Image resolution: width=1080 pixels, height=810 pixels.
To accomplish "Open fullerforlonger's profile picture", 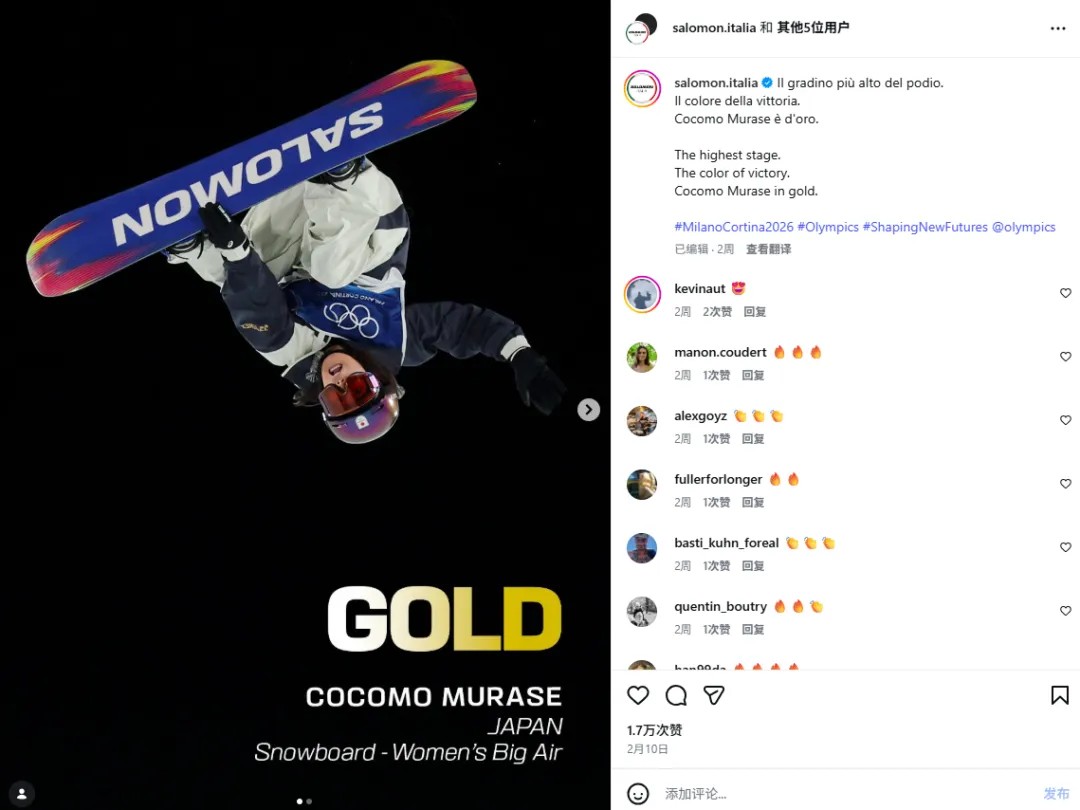I will pos(641,484).
